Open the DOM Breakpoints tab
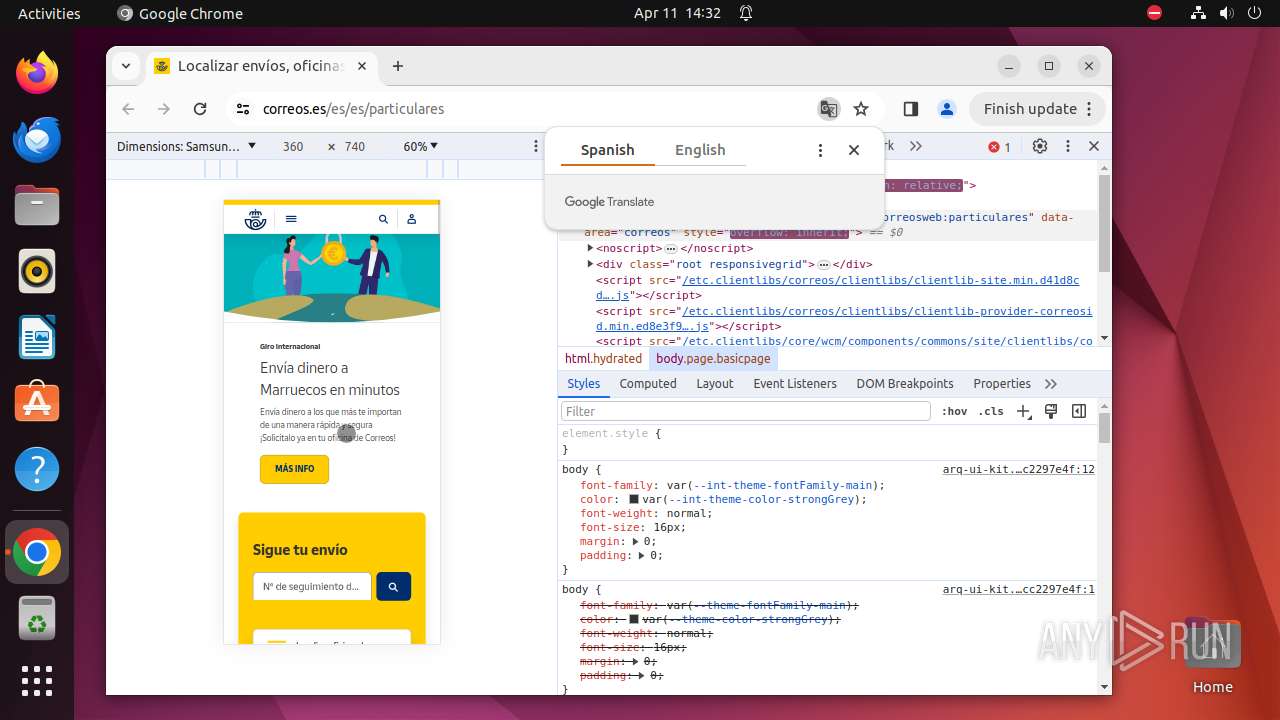1280x720 pixels. (x=905, y=384)
